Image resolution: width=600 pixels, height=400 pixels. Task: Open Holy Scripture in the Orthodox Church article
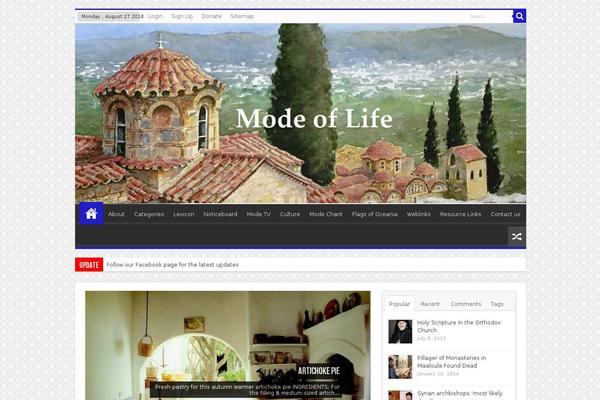click(459, 326)
